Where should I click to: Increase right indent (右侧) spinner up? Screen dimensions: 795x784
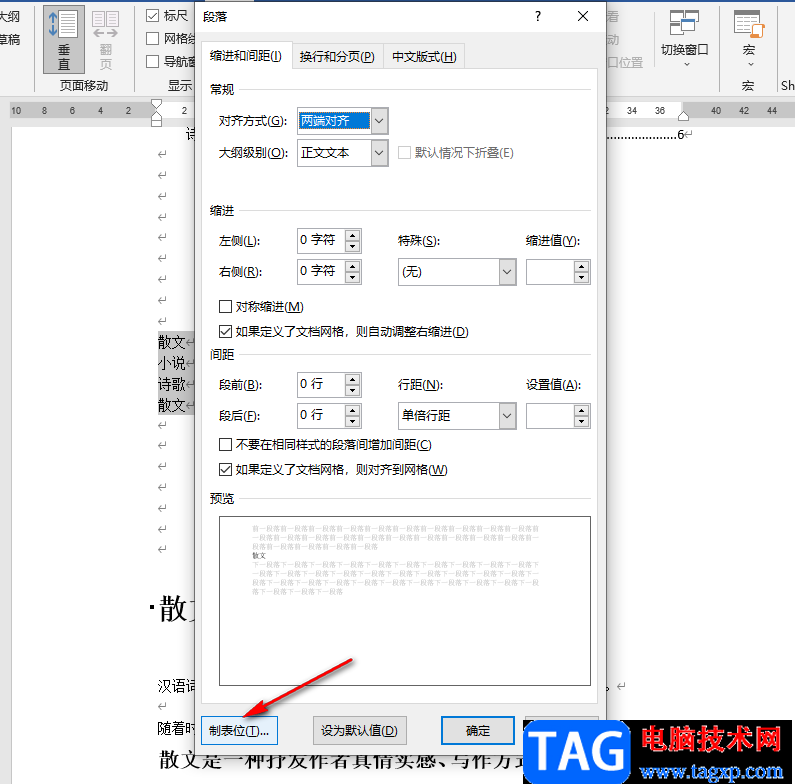point(352,266)
